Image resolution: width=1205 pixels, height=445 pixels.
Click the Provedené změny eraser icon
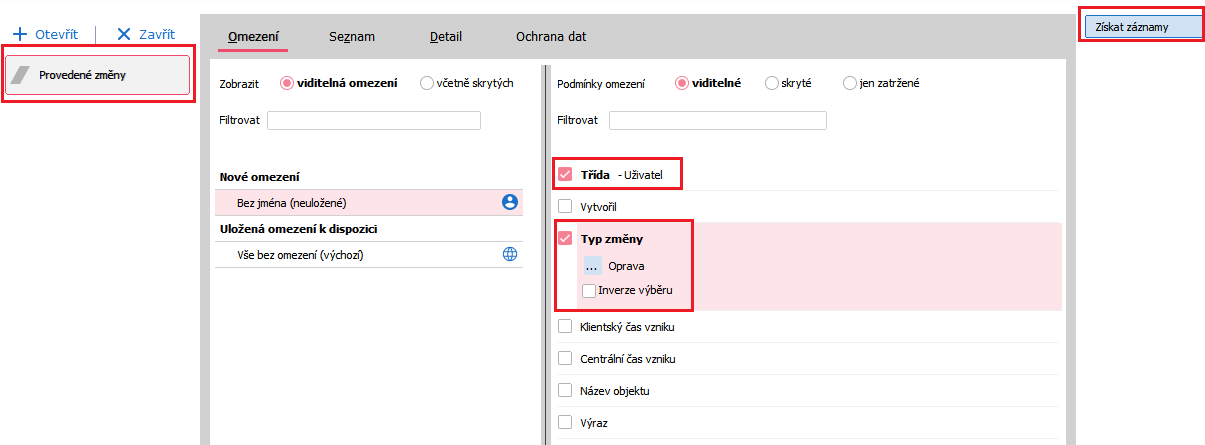point(22,75)
